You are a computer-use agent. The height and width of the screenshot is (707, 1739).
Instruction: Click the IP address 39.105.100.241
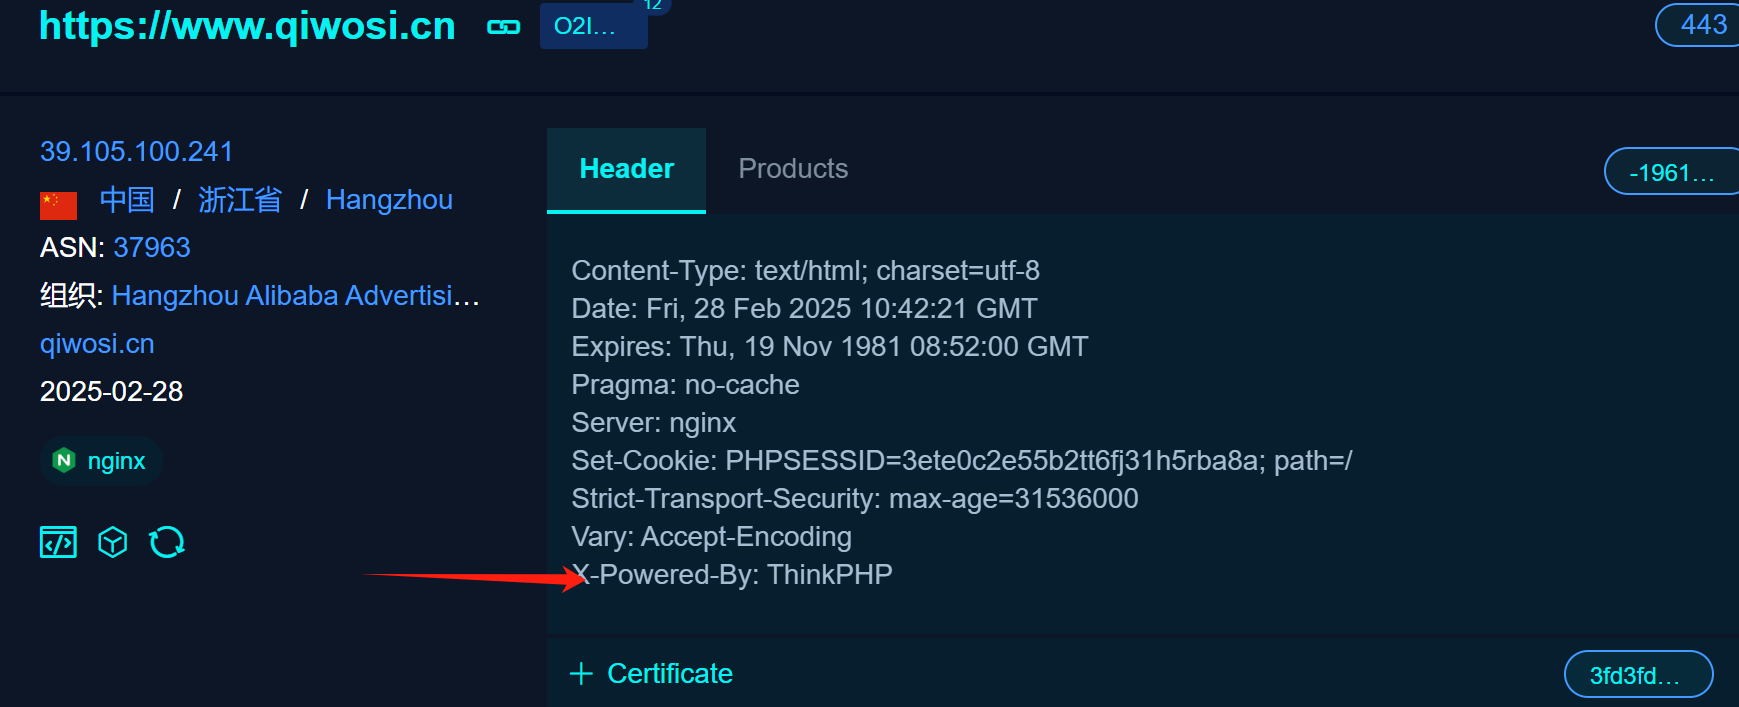pos(136,152)
